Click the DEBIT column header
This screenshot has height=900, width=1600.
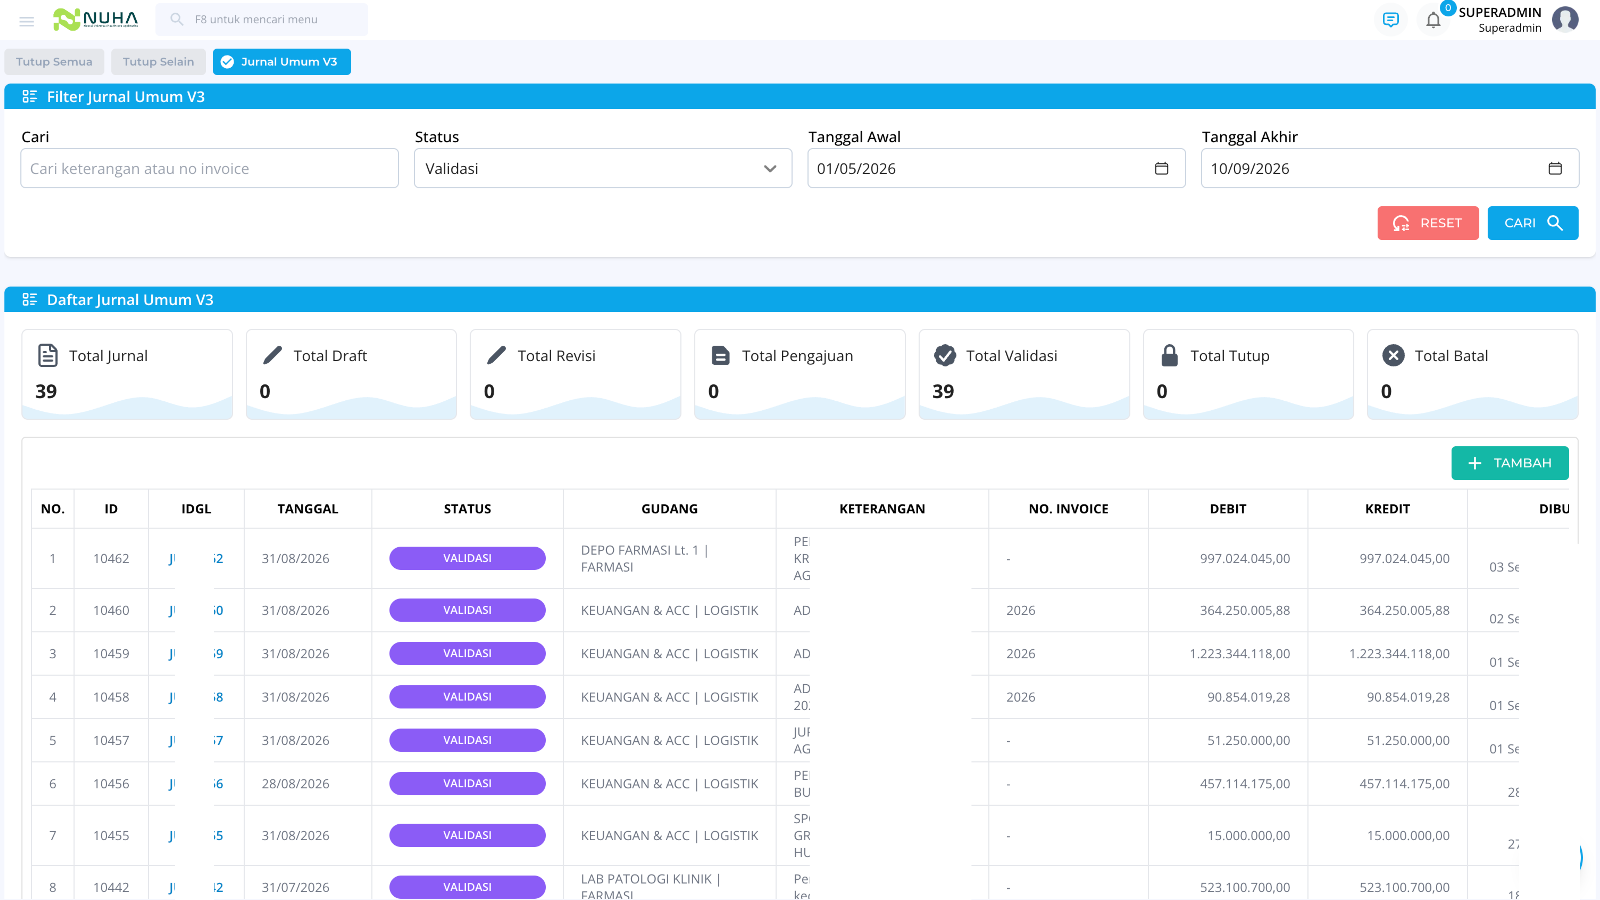(x=1228, y=509)
